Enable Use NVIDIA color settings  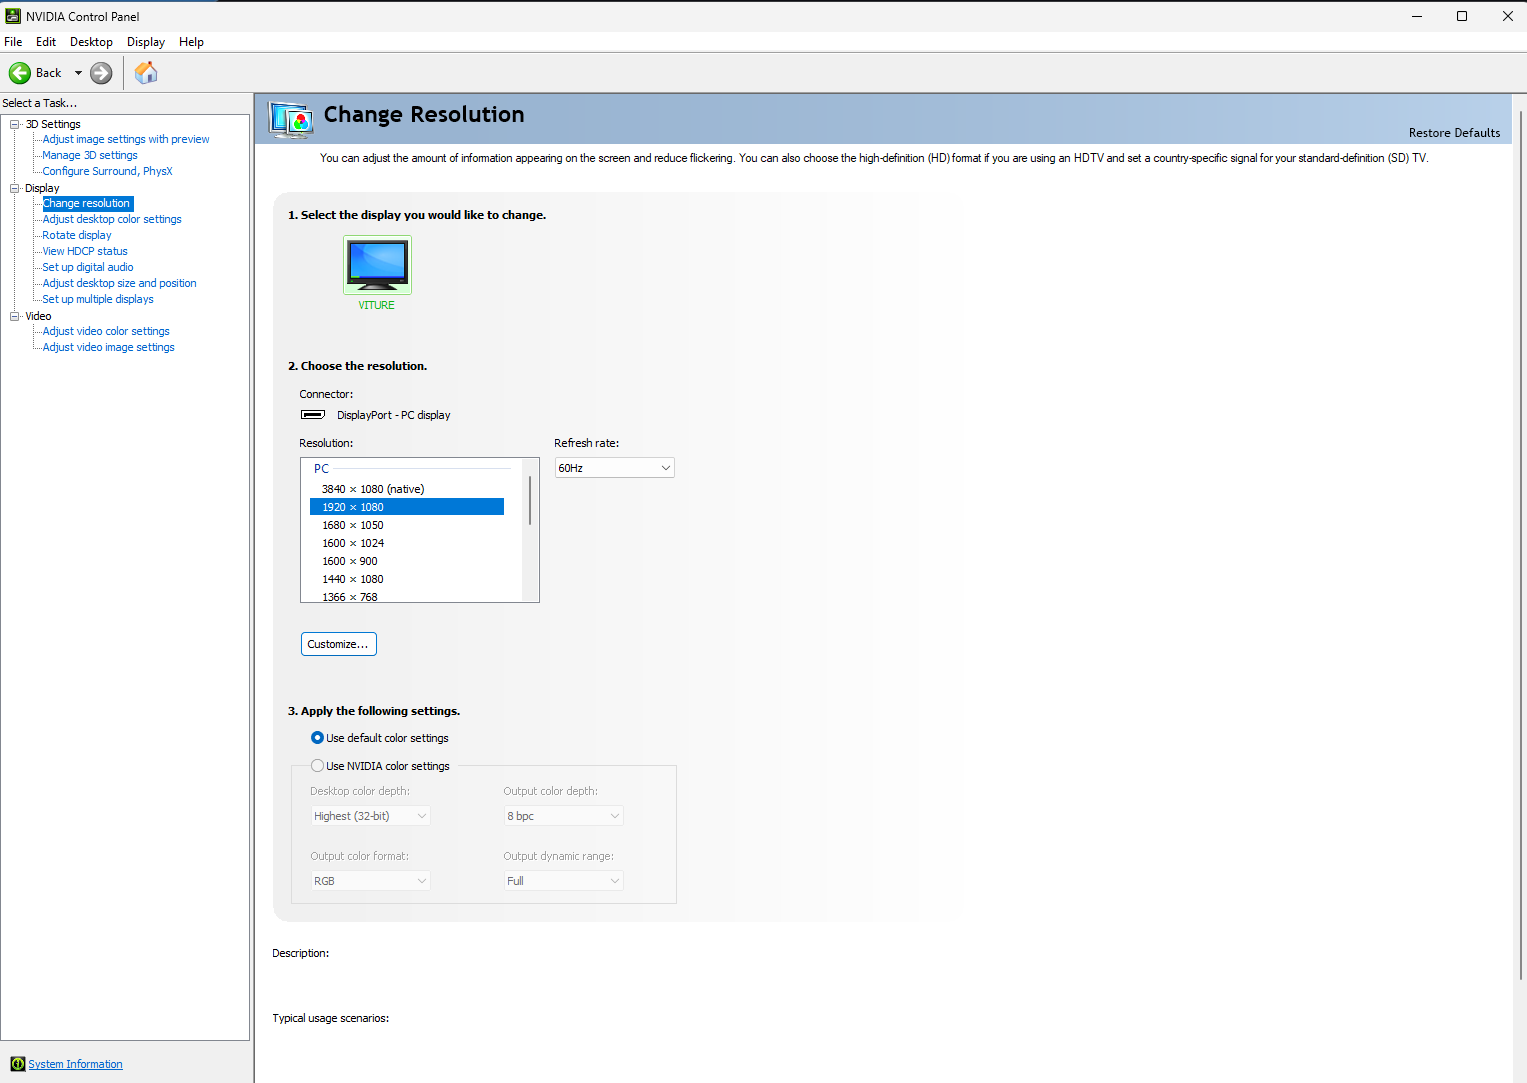(317, 766)
